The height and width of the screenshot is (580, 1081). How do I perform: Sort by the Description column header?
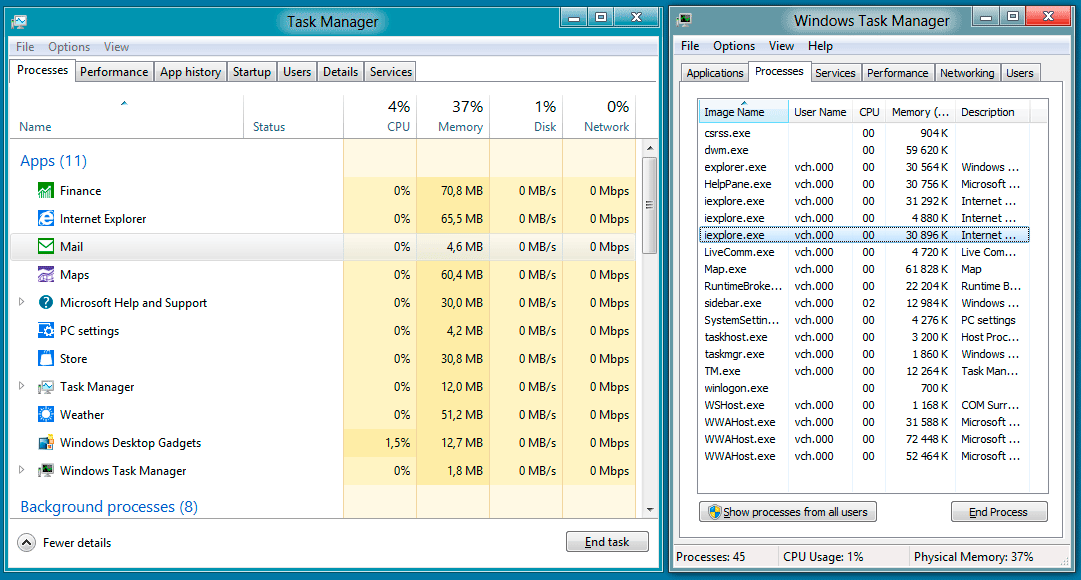click(x=992, y=112)
